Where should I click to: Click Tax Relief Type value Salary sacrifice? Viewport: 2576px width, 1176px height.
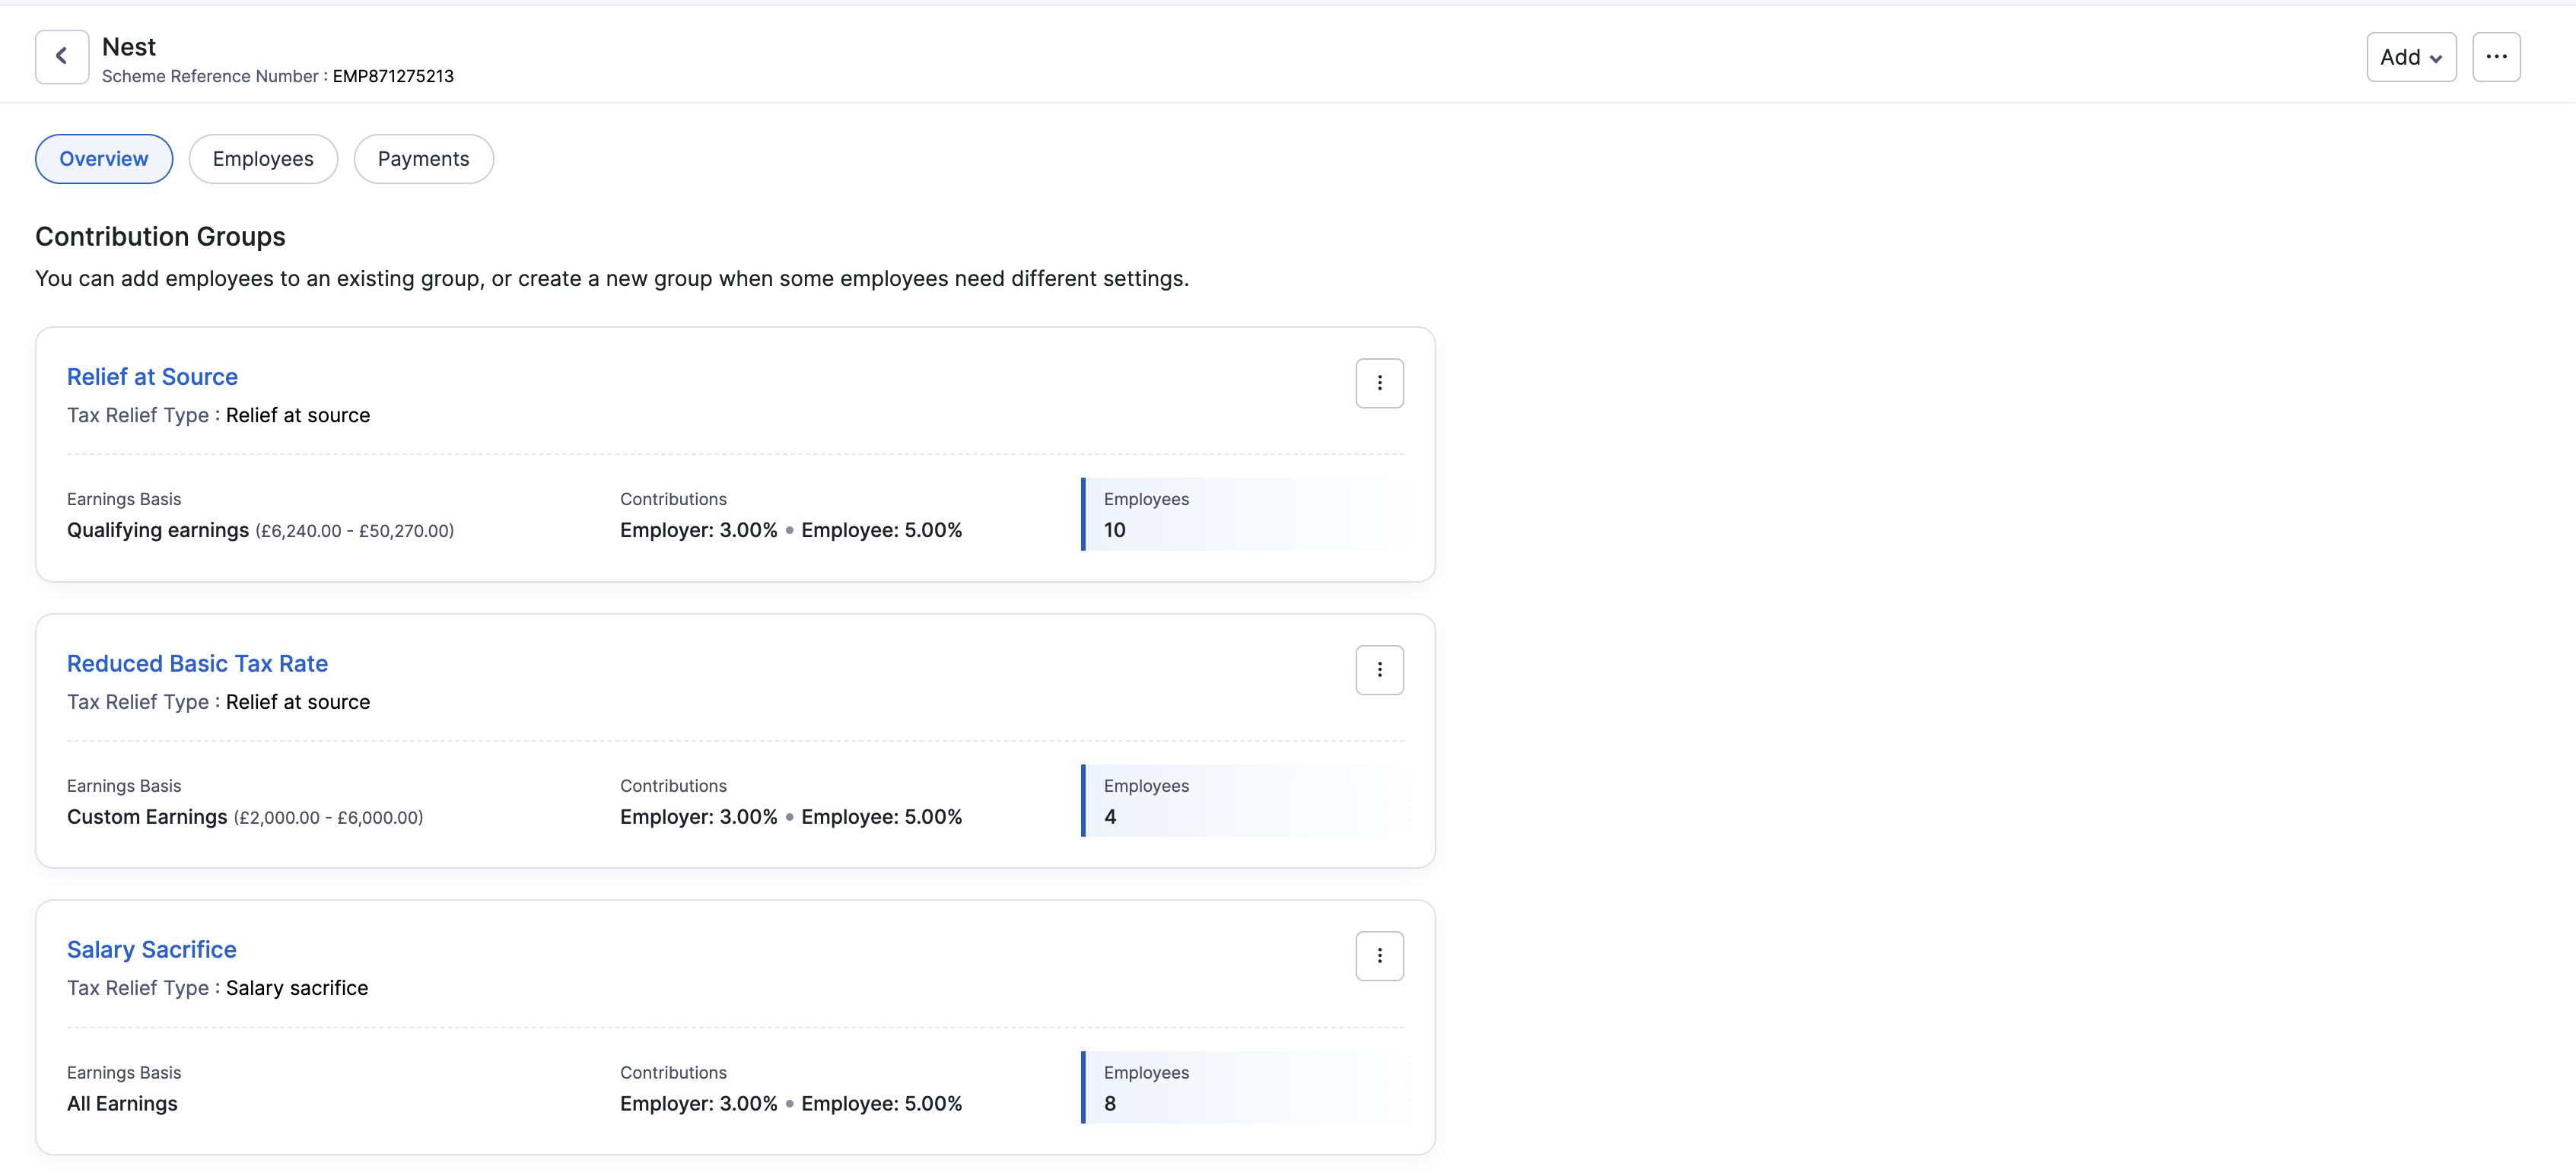(297, 988)
